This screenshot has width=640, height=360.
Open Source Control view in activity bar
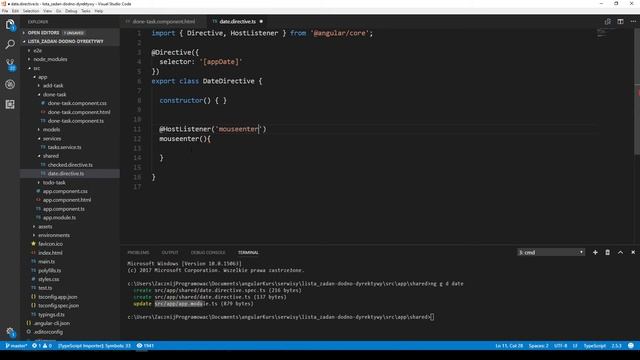[10, 64]
